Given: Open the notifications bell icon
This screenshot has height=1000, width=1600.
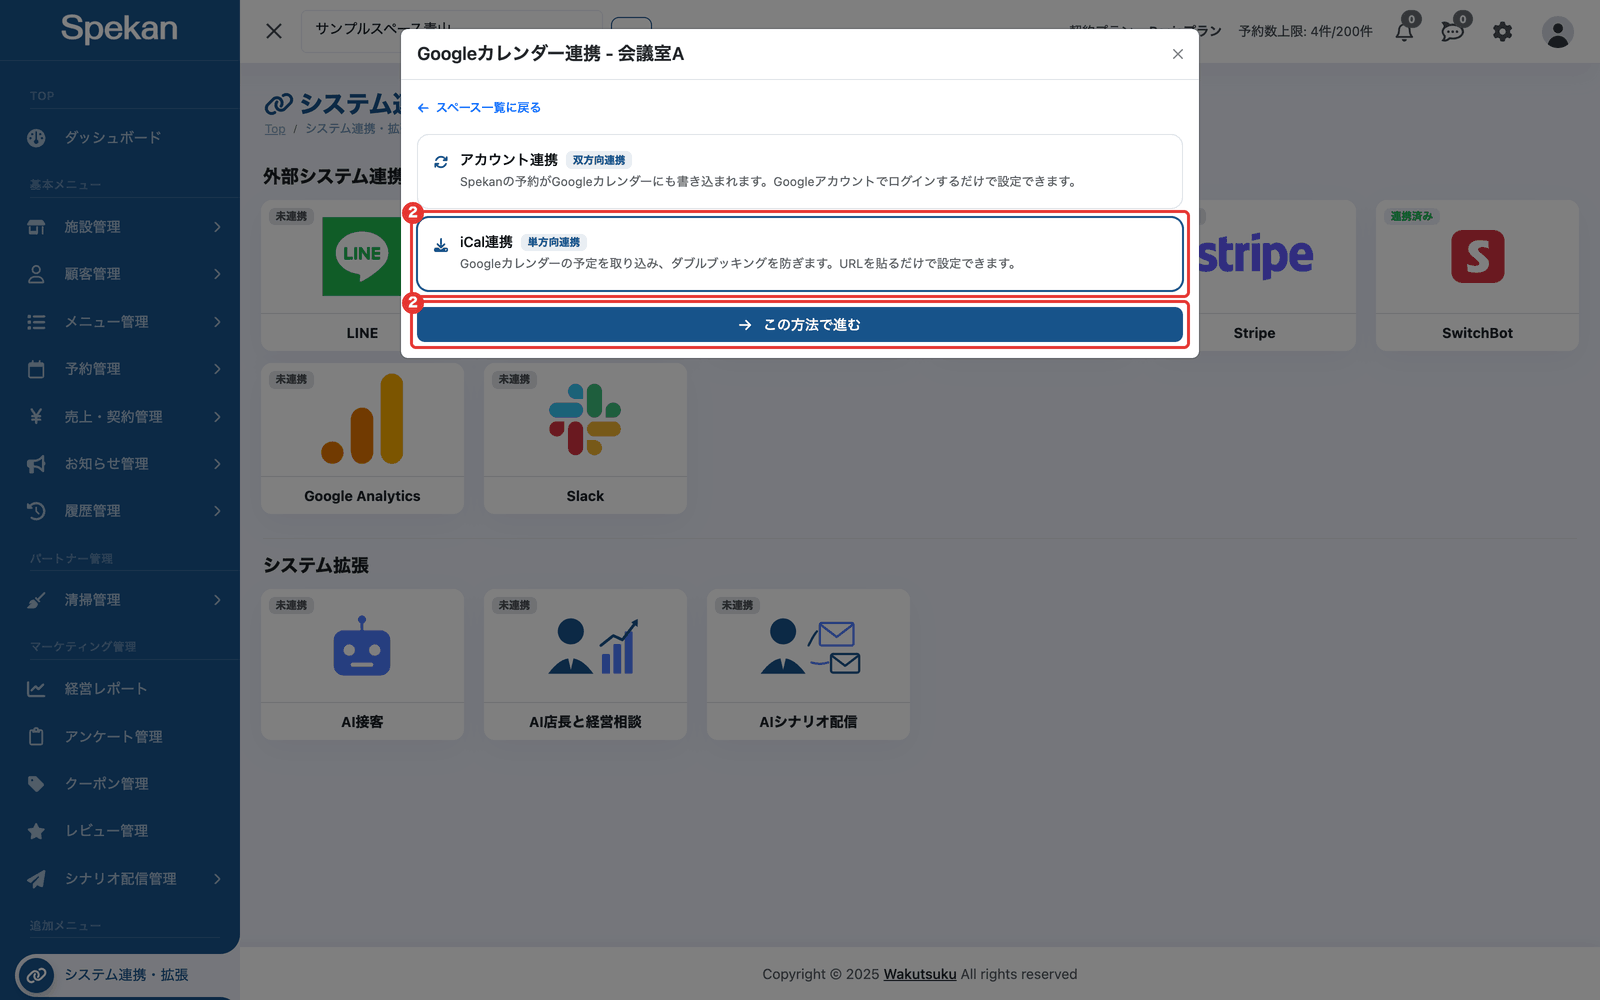Looking at the screenshot, I should pos(1404,32).
